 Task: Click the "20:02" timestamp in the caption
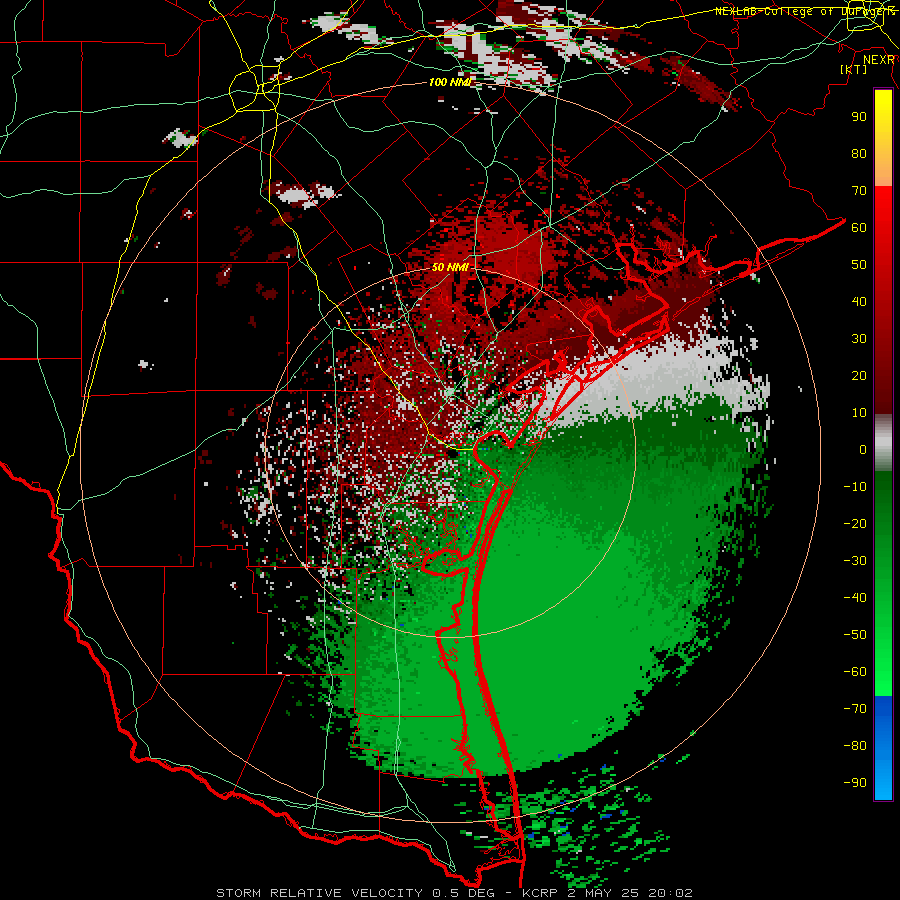click(x=670, y=893)
